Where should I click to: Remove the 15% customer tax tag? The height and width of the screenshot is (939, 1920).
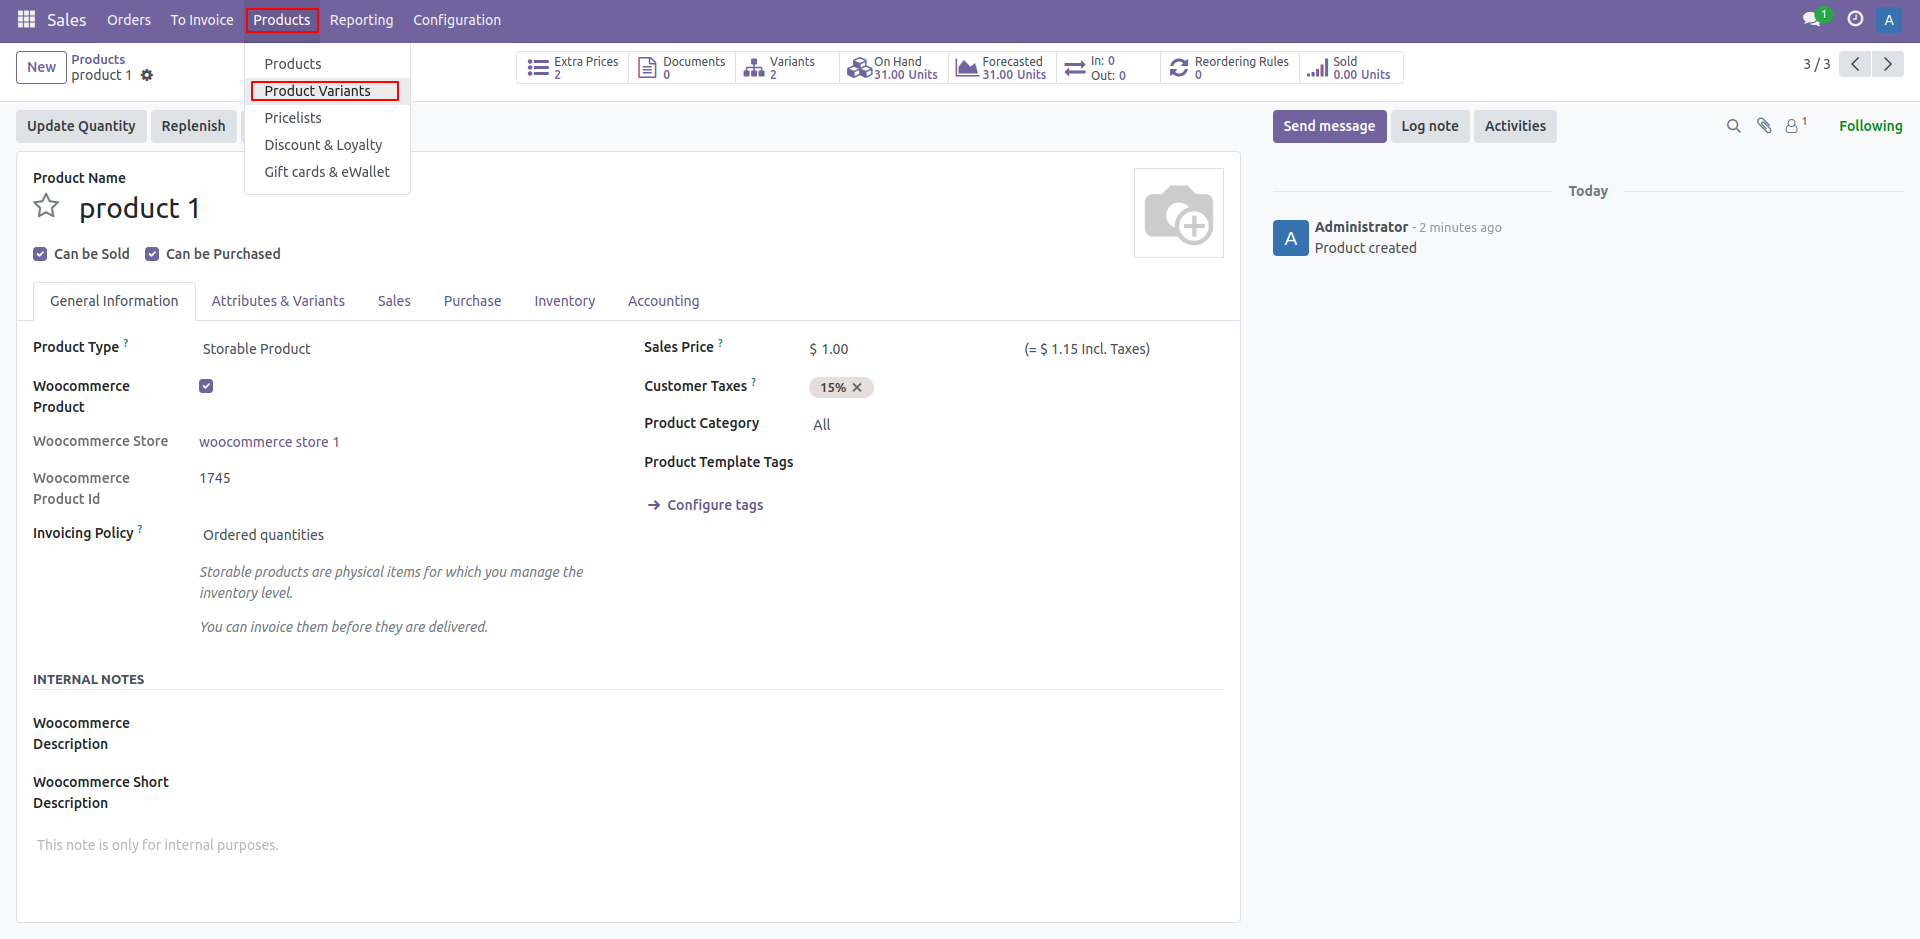click(857, 388)
